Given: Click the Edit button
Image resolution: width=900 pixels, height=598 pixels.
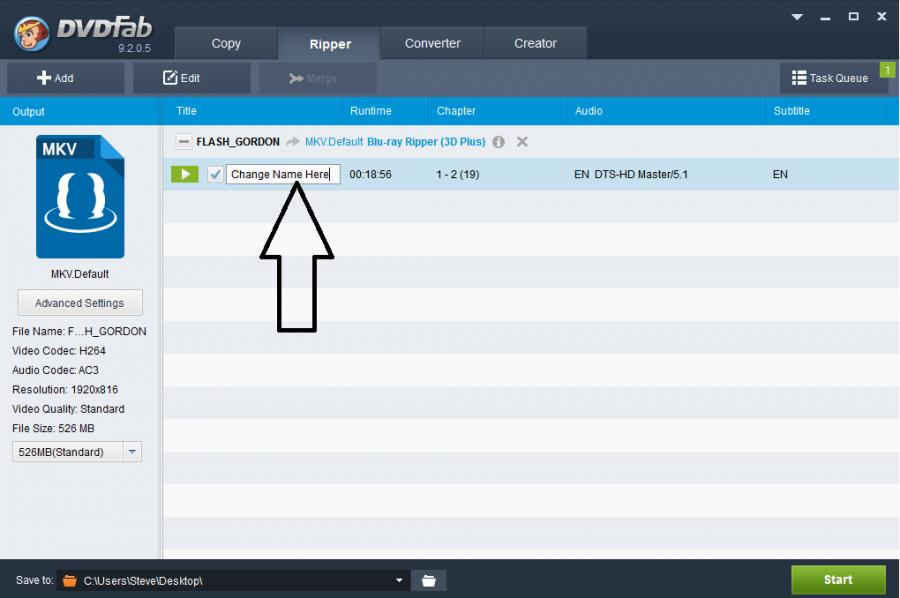Looking at the screenshot, I should [x=192, y=78].
